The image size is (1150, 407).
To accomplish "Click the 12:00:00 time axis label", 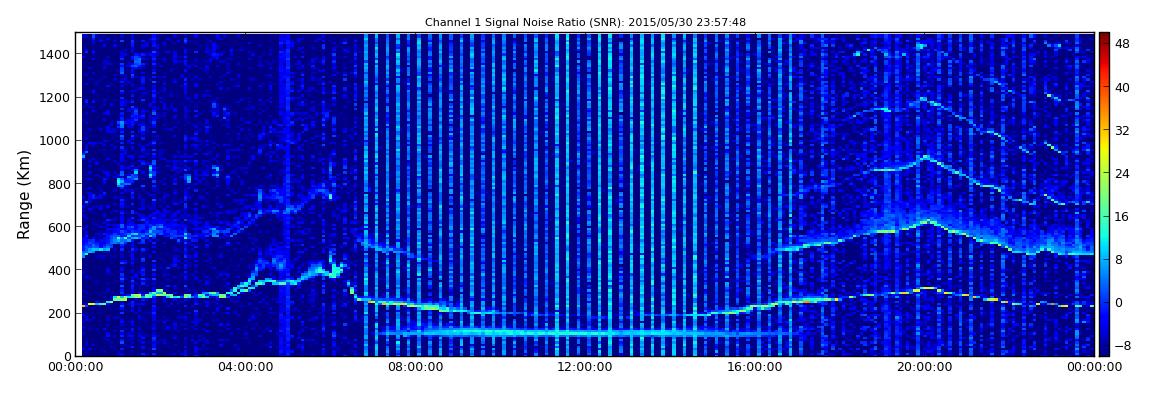I will point(586,367).
